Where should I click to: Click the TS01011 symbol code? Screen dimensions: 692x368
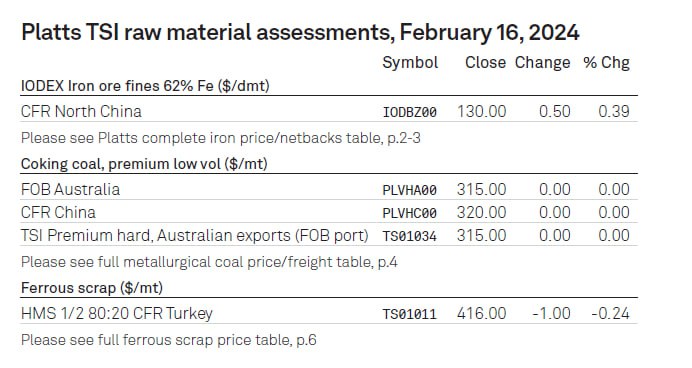(410, 314)
